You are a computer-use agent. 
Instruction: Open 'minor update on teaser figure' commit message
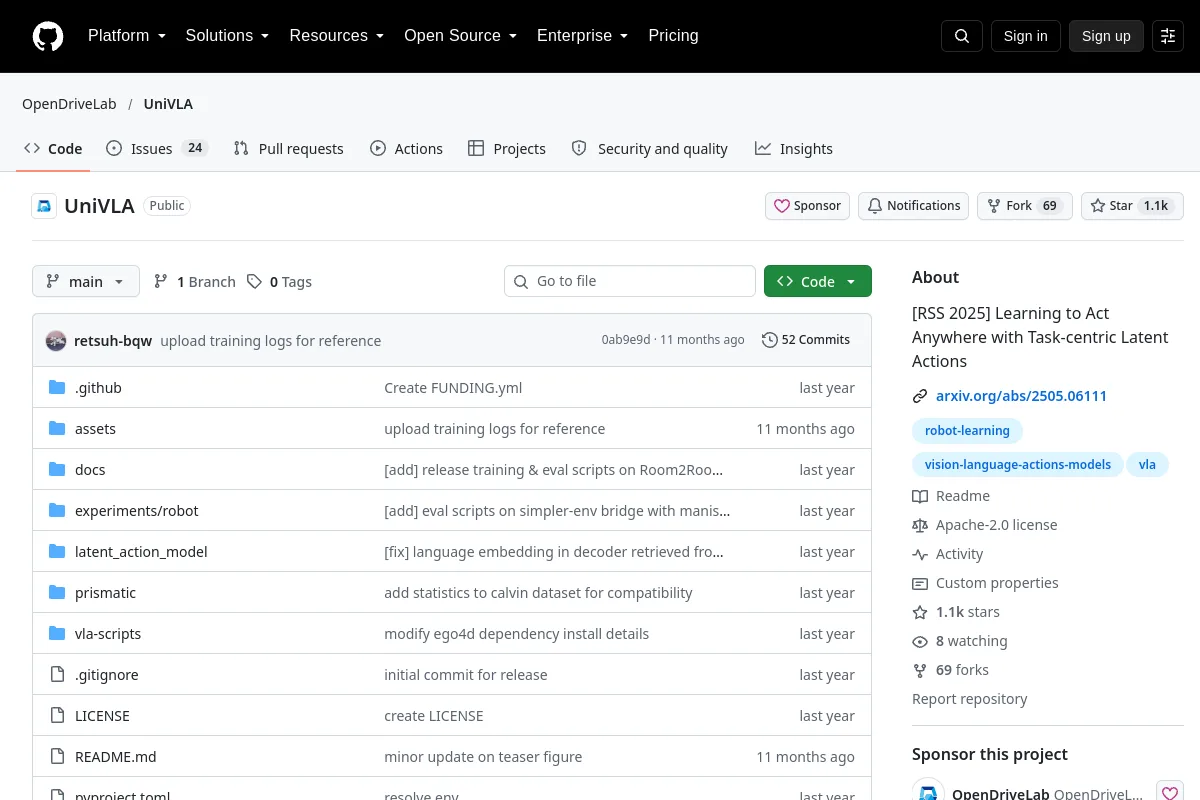click(483, 757)
